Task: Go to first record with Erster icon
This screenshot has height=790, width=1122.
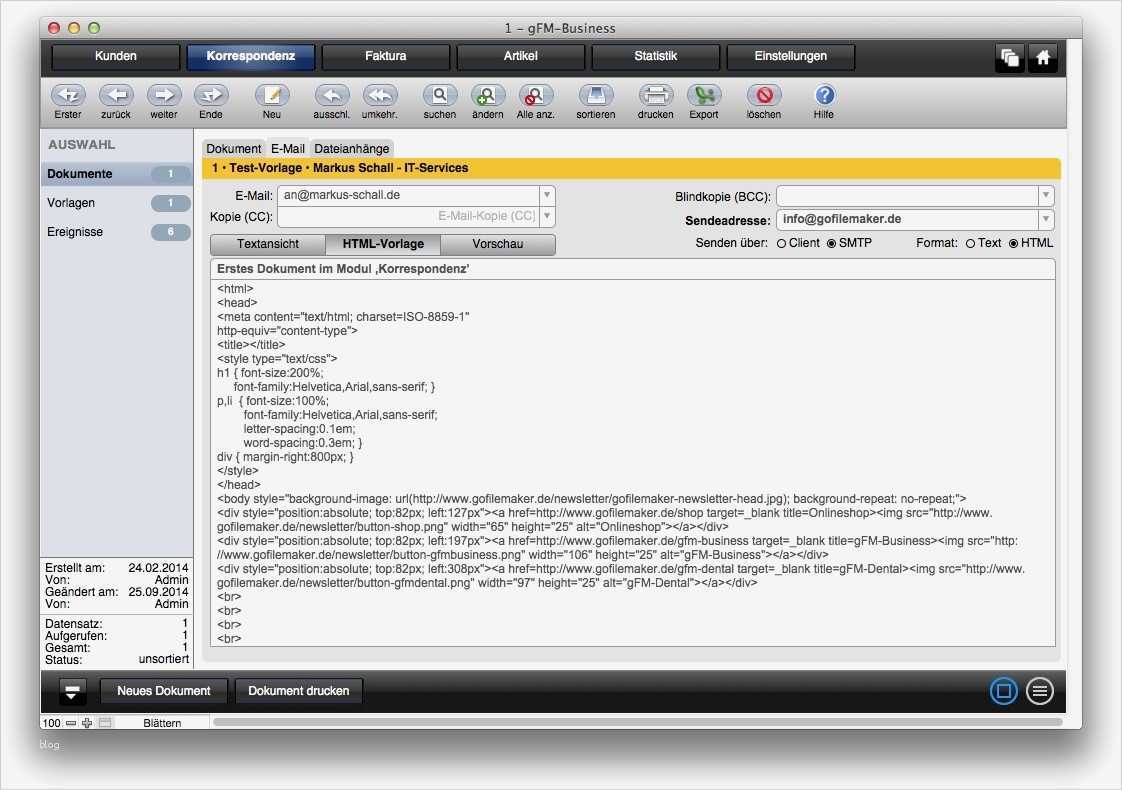Action: (68, 95)
